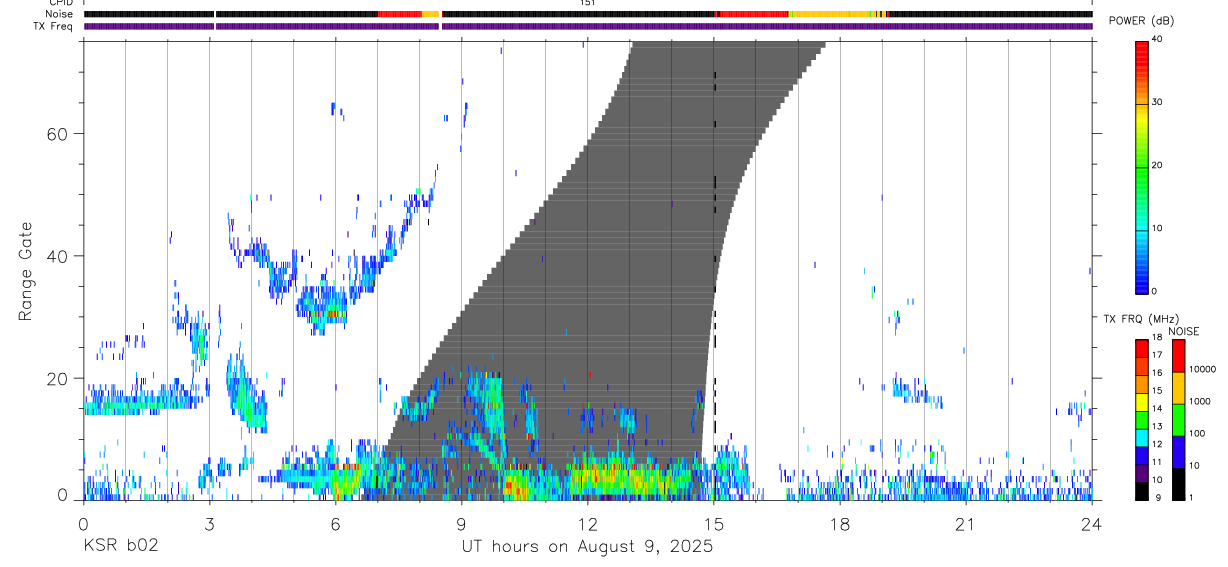Click the 24 tick on the UT hours axis

[x=1092, y=523]
